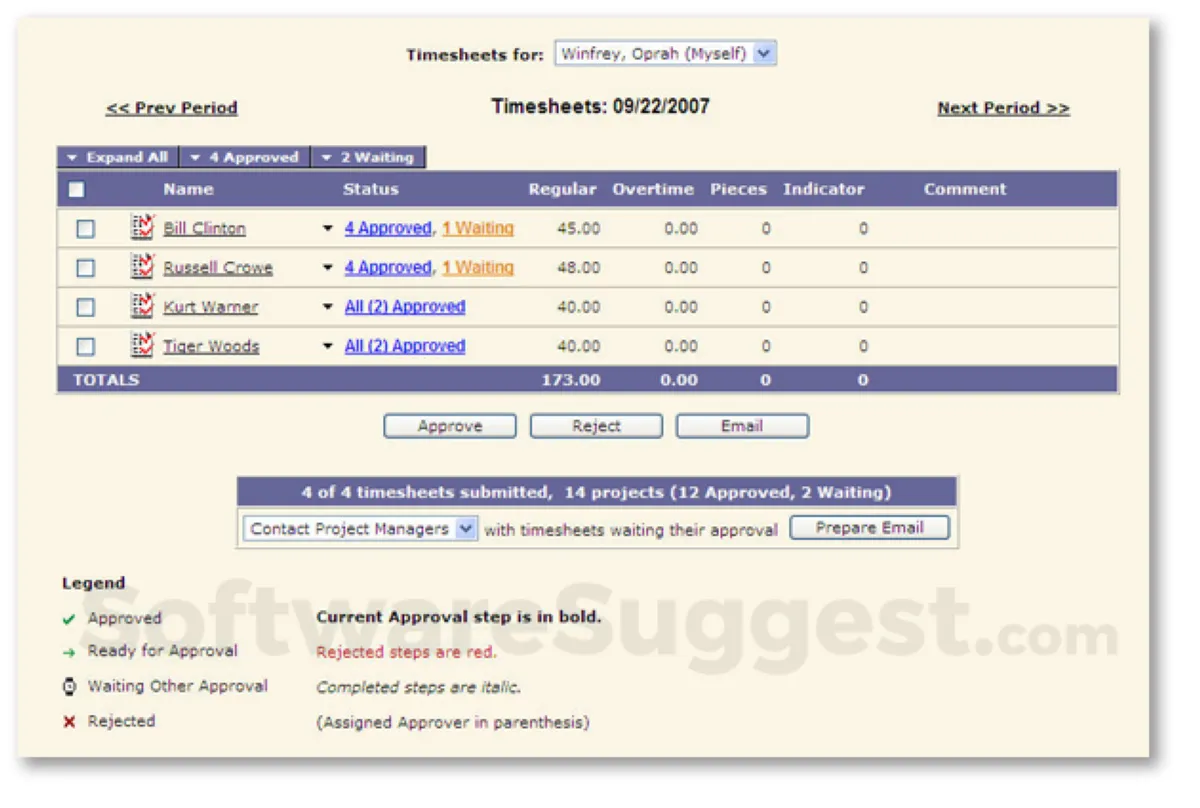Click Bill Clinton's 45.00 regular hours

[x=578, y=229]
